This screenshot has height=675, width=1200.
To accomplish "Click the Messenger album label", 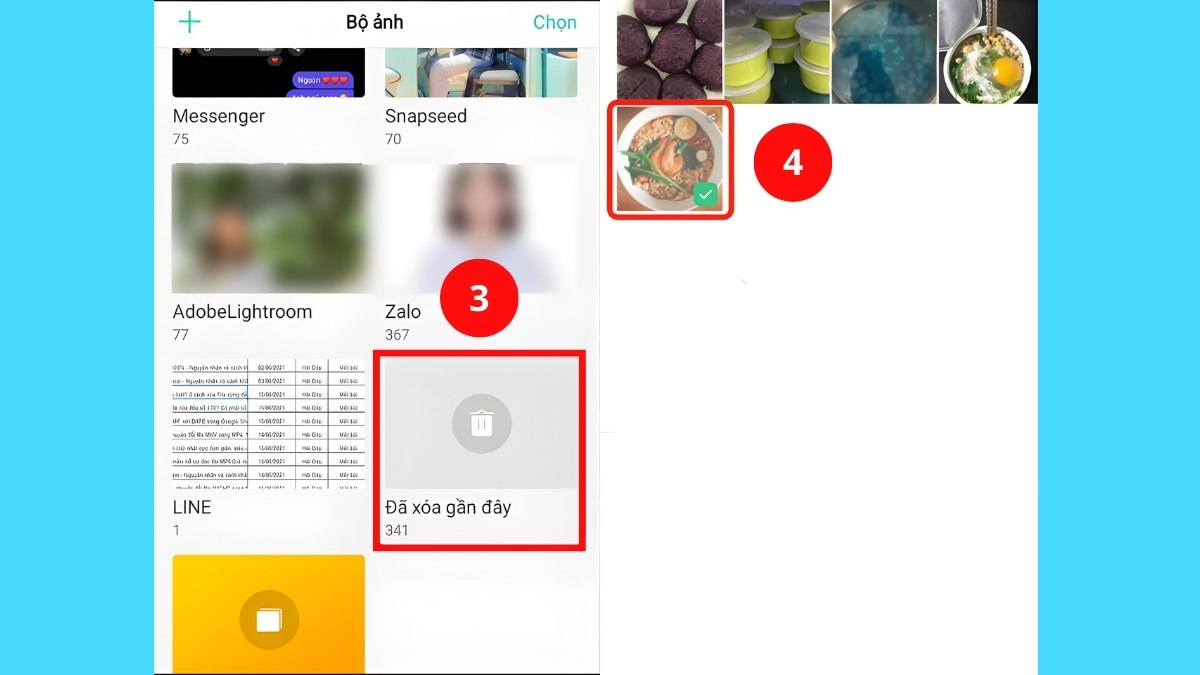I will click(x=219, y=116).
